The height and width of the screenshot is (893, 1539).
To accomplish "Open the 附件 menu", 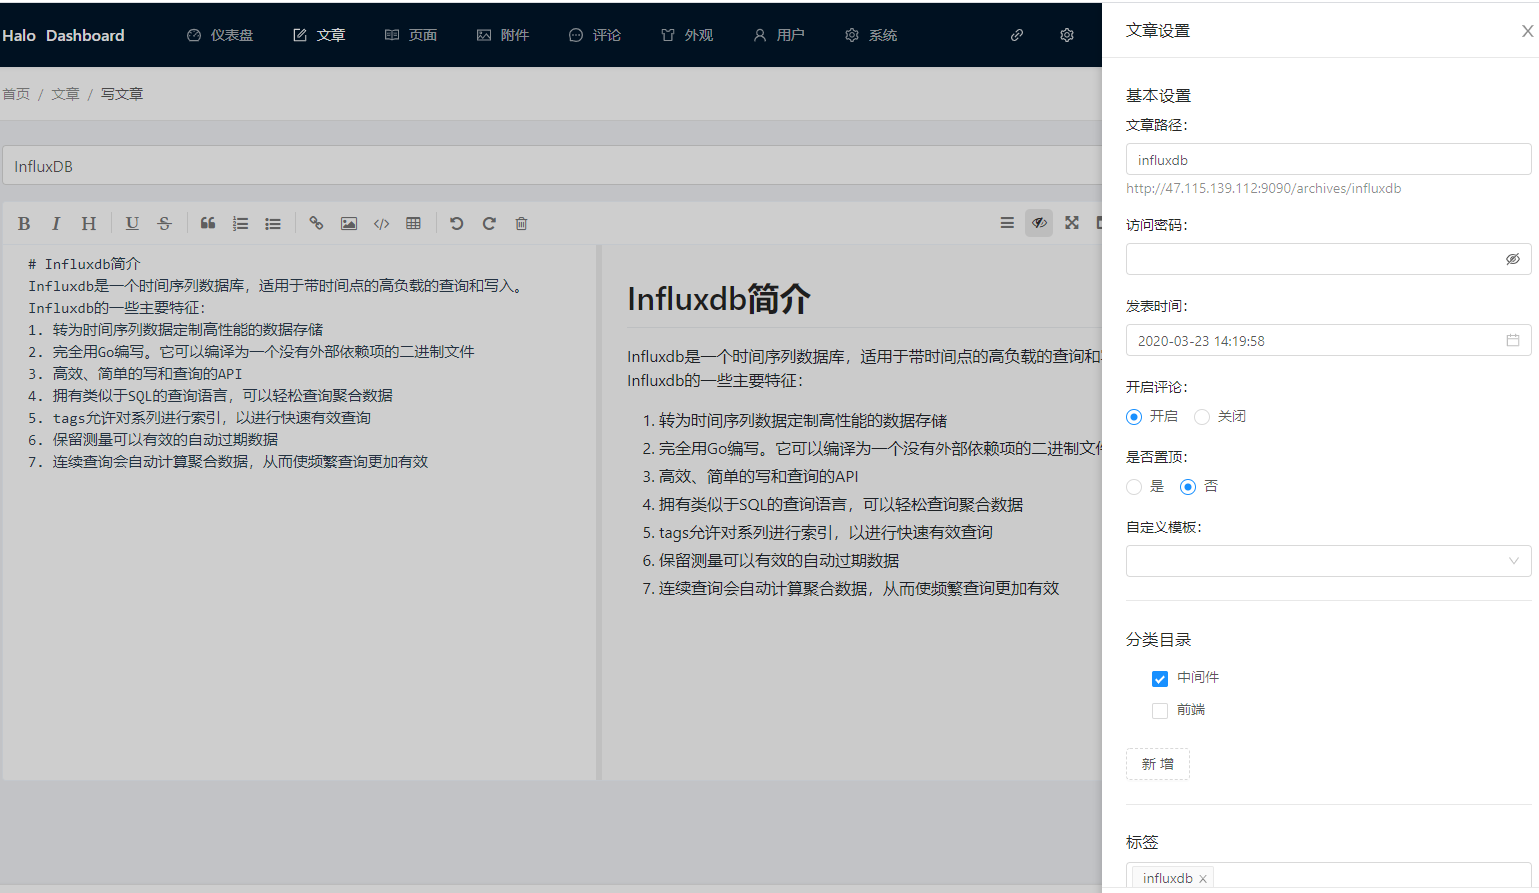I will pyautogui.click(x=503, y=35).
